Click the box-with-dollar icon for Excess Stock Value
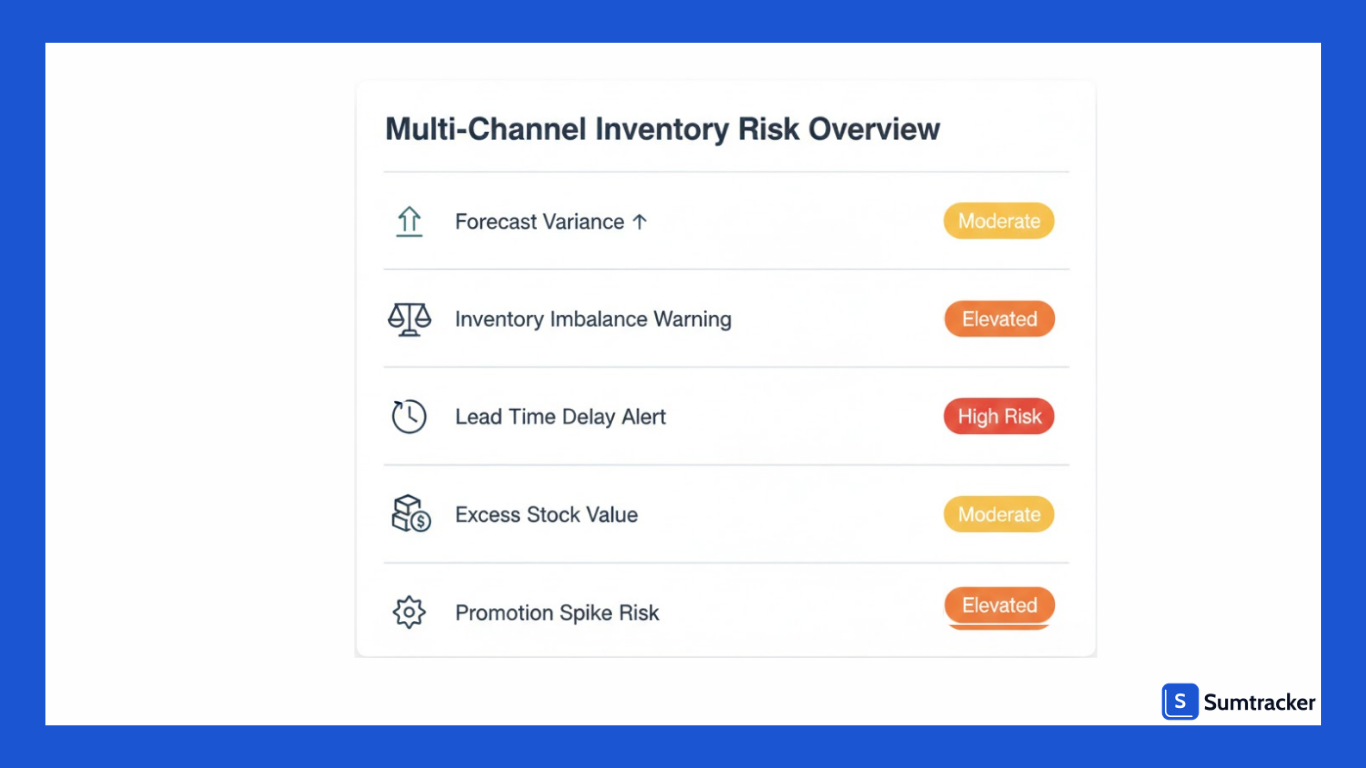Image resolution: width=1366 pixels, height=768 pixels. (409, 514)
